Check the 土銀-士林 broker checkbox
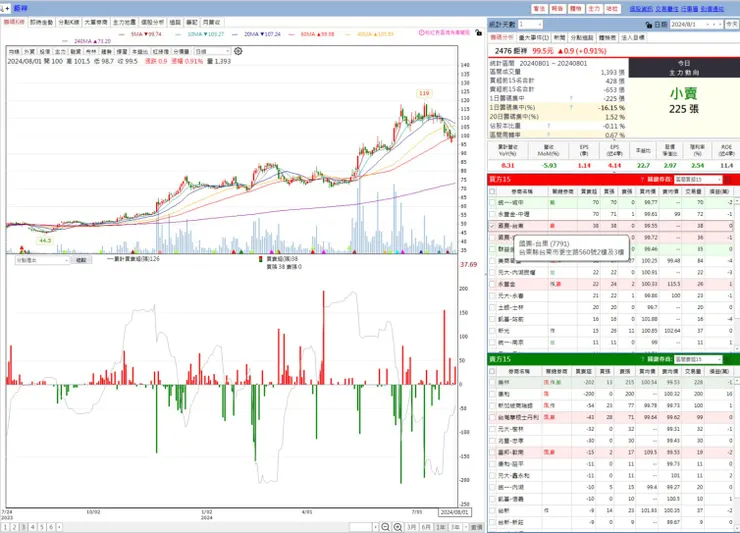The height and width of the screenshot is (533, 740). (x=492, y=307)
